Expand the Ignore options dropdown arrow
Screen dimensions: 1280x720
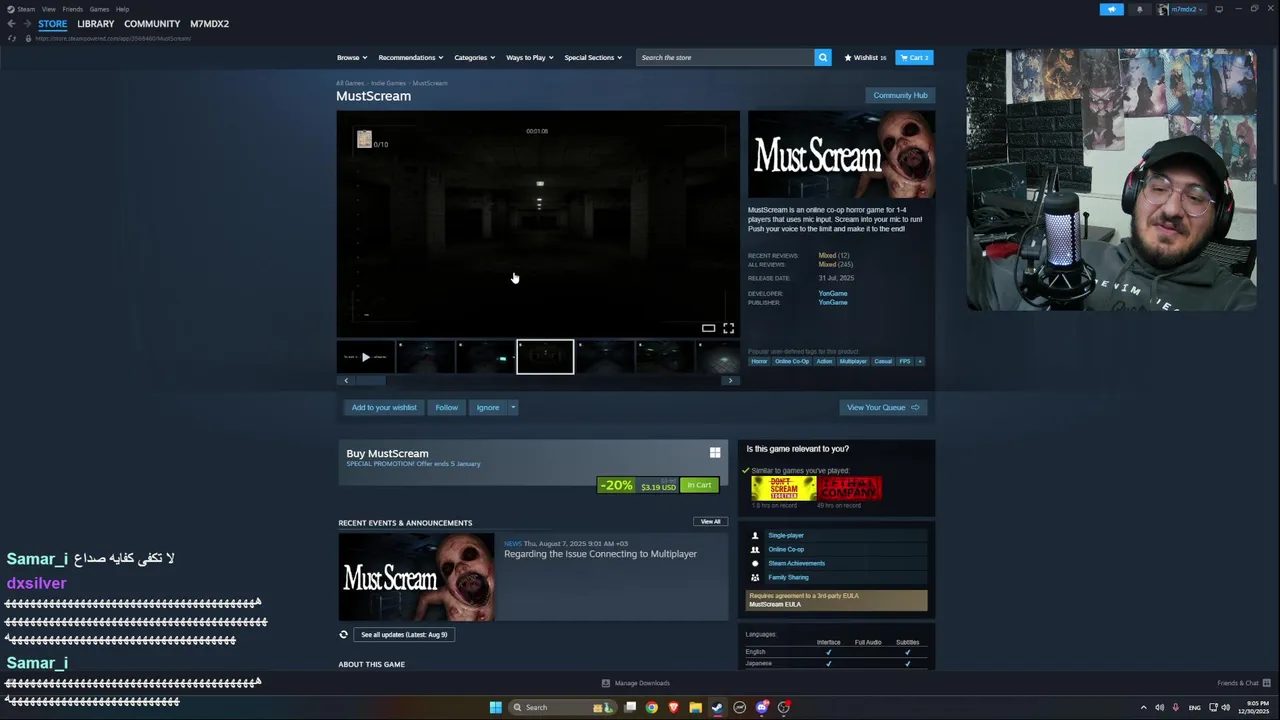tap(513, 407)
